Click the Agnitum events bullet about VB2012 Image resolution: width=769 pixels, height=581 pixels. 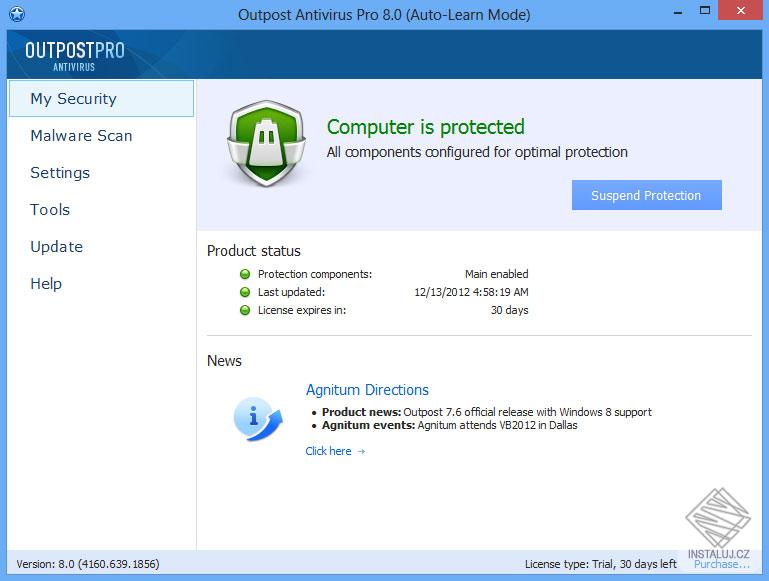point(449,425)
